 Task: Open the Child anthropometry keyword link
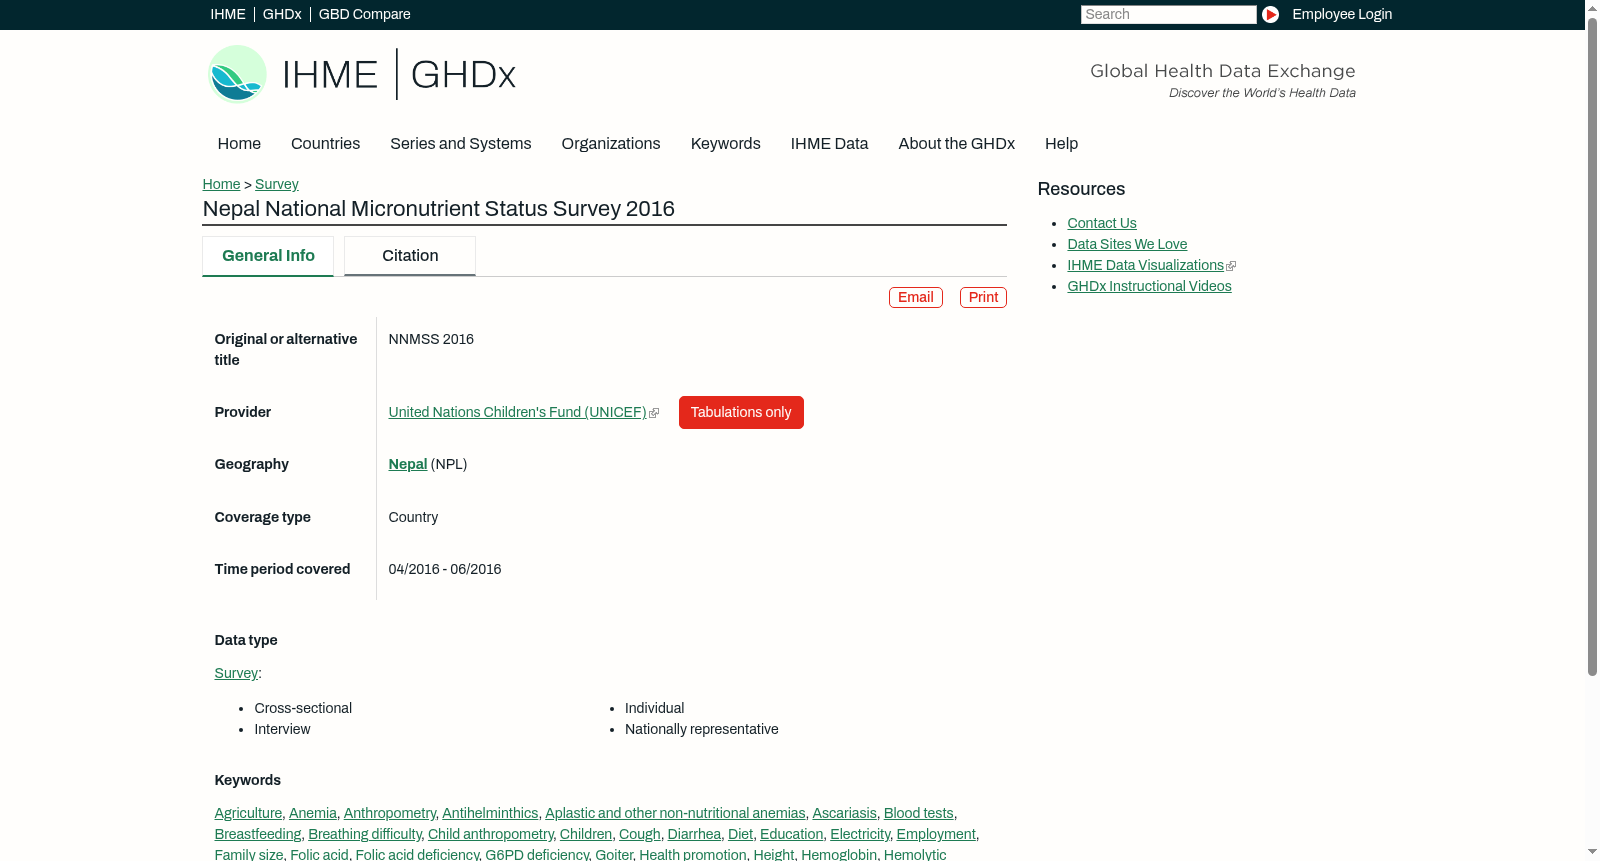(x=490, y=834)
